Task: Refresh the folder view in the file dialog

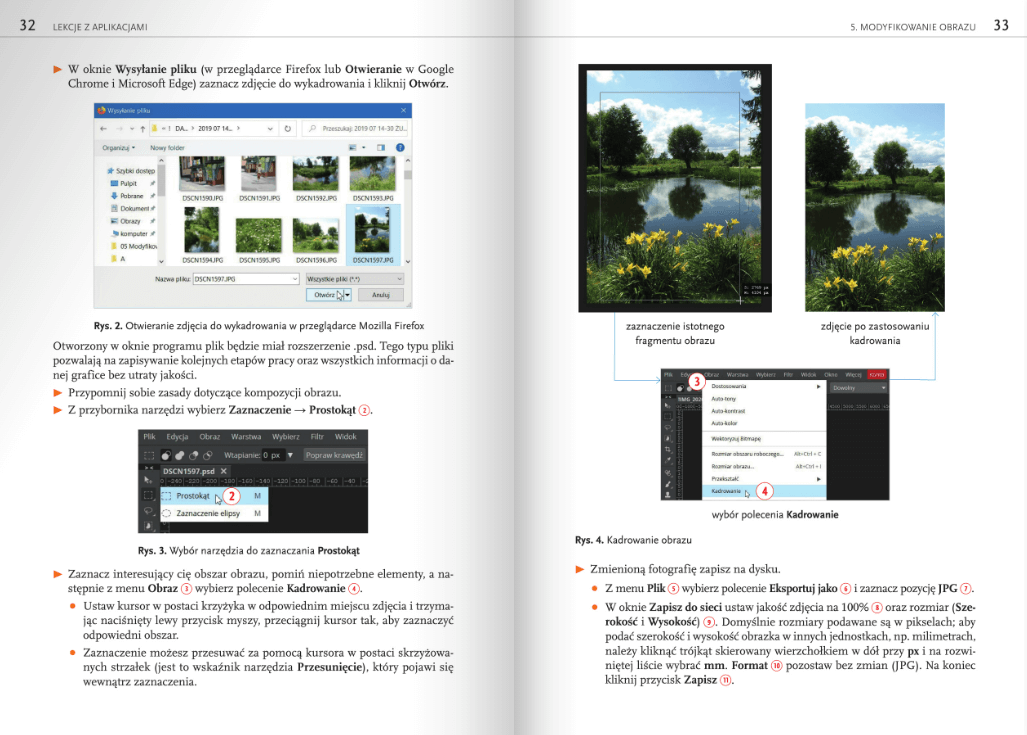Action: point(288,129)
